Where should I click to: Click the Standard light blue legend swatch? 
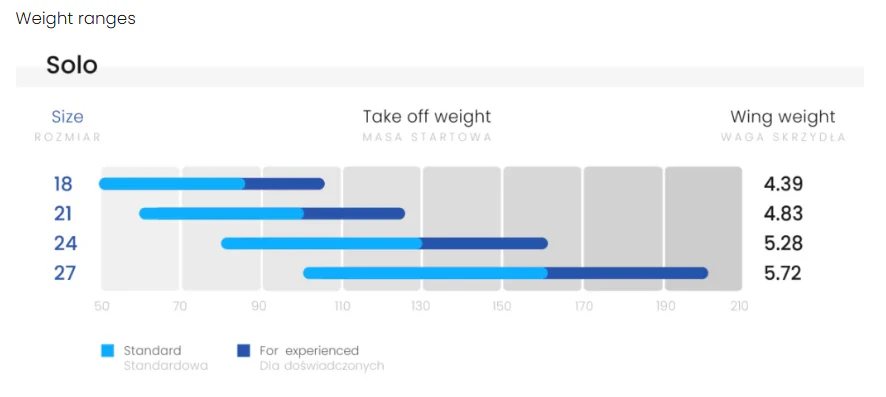(107, 351)
